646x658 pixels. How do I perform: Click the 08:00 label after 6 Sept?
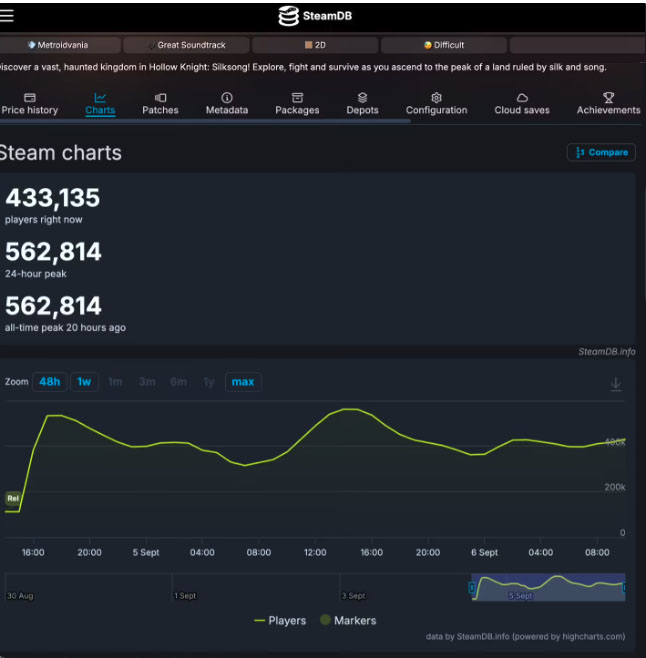point(597,552)
